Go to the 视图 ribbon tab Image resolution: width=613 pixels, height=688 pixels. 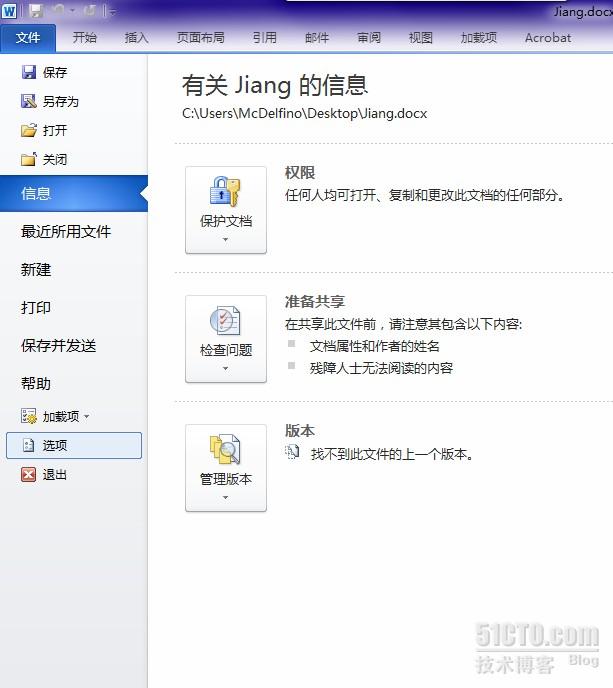(x=421, y=38)
